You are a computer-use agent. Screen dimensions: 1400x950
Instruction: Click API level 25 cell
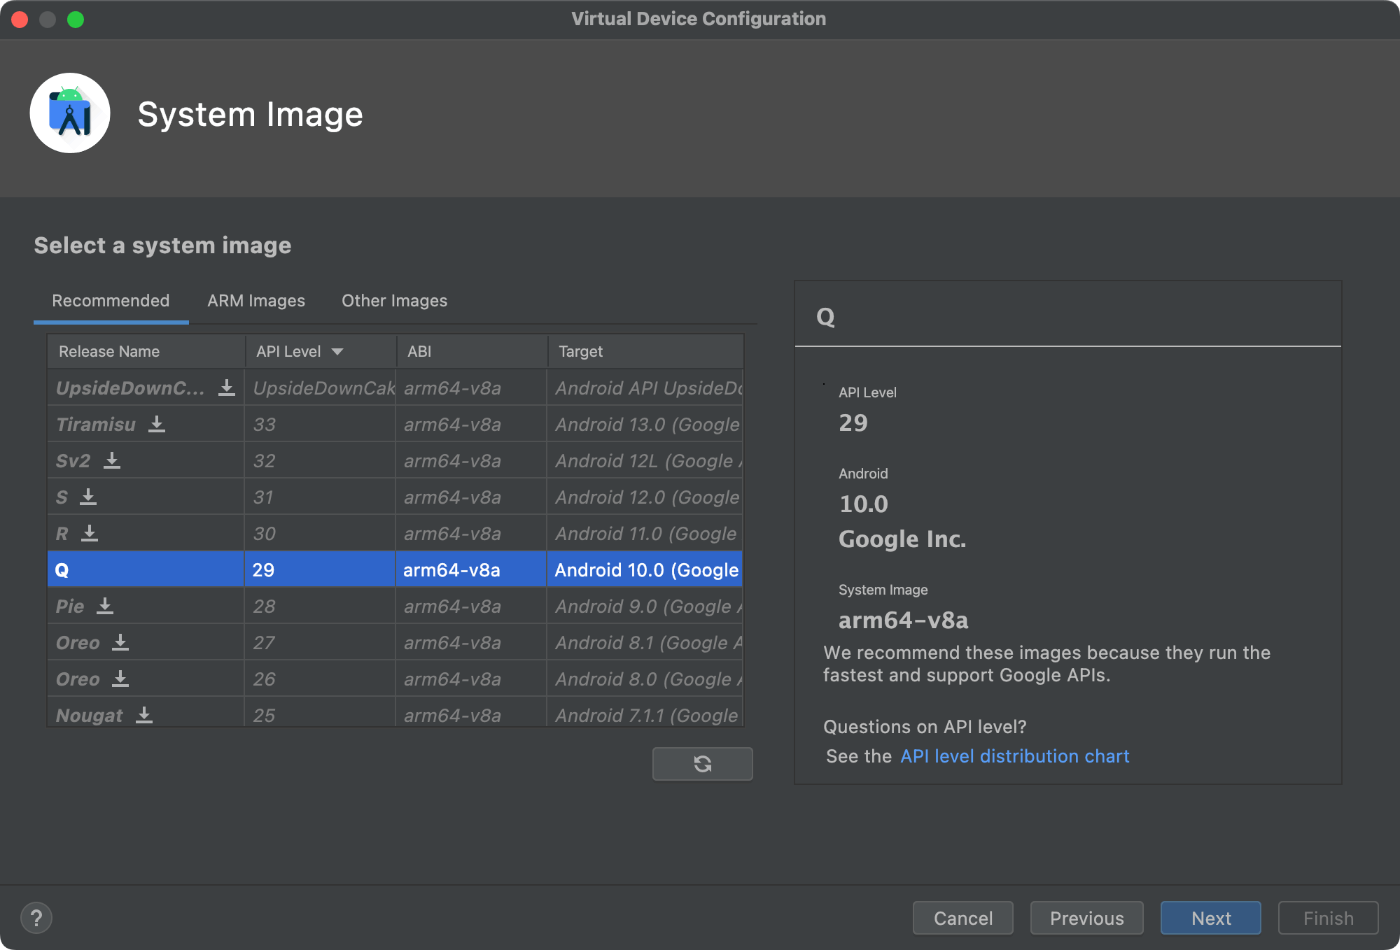[x=321, y=713]
